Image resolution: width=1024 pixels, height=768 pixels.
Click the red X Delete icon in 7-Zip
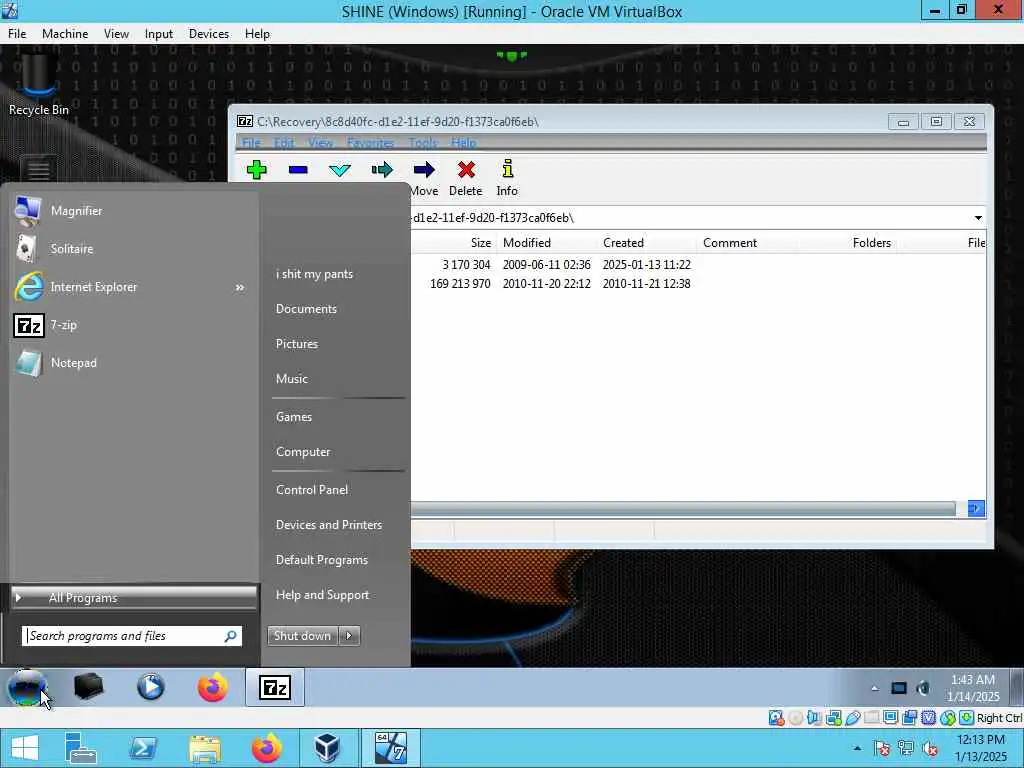466,170
